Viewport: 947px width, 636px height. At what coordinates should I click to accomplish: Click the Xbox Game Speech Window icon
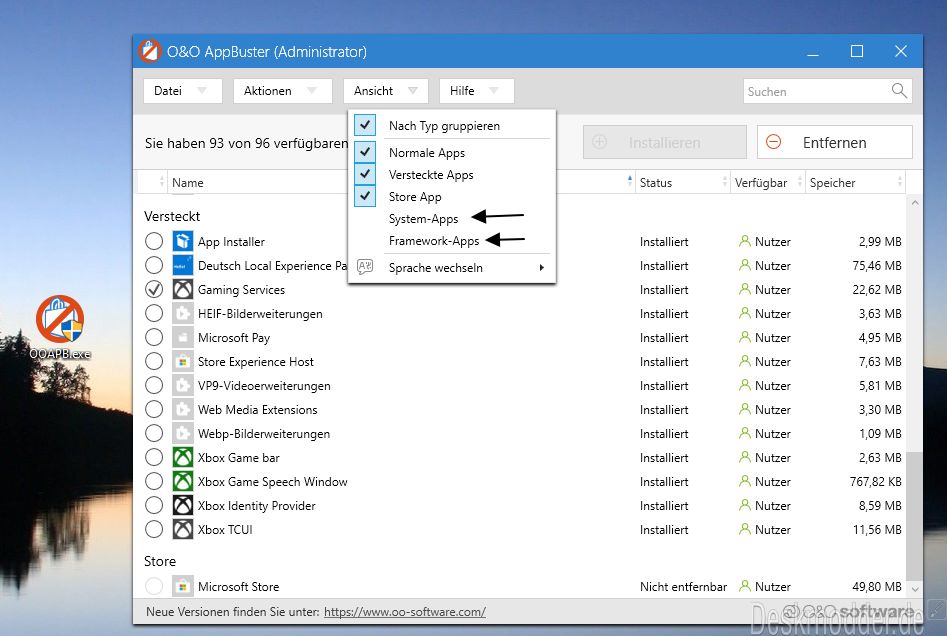pos(182,481)
